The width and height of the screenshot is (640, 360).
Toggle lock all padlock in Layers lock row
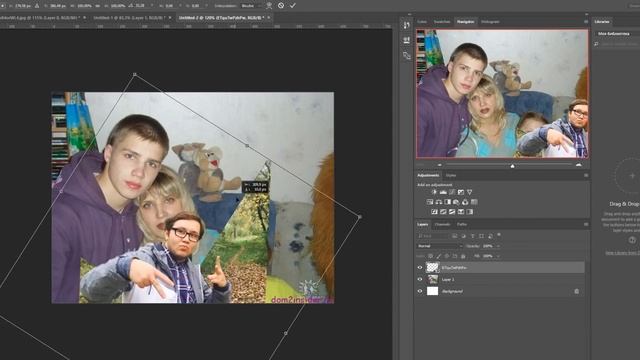(x=463, y=256)
